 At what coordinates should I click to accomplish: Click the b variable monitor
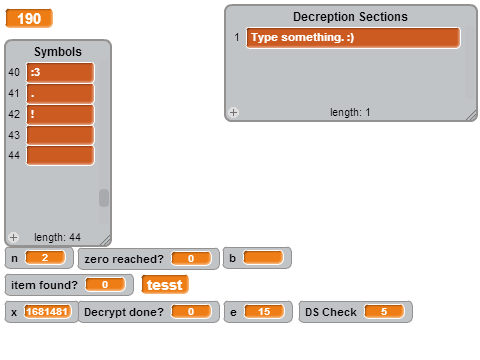pos(257,258)
